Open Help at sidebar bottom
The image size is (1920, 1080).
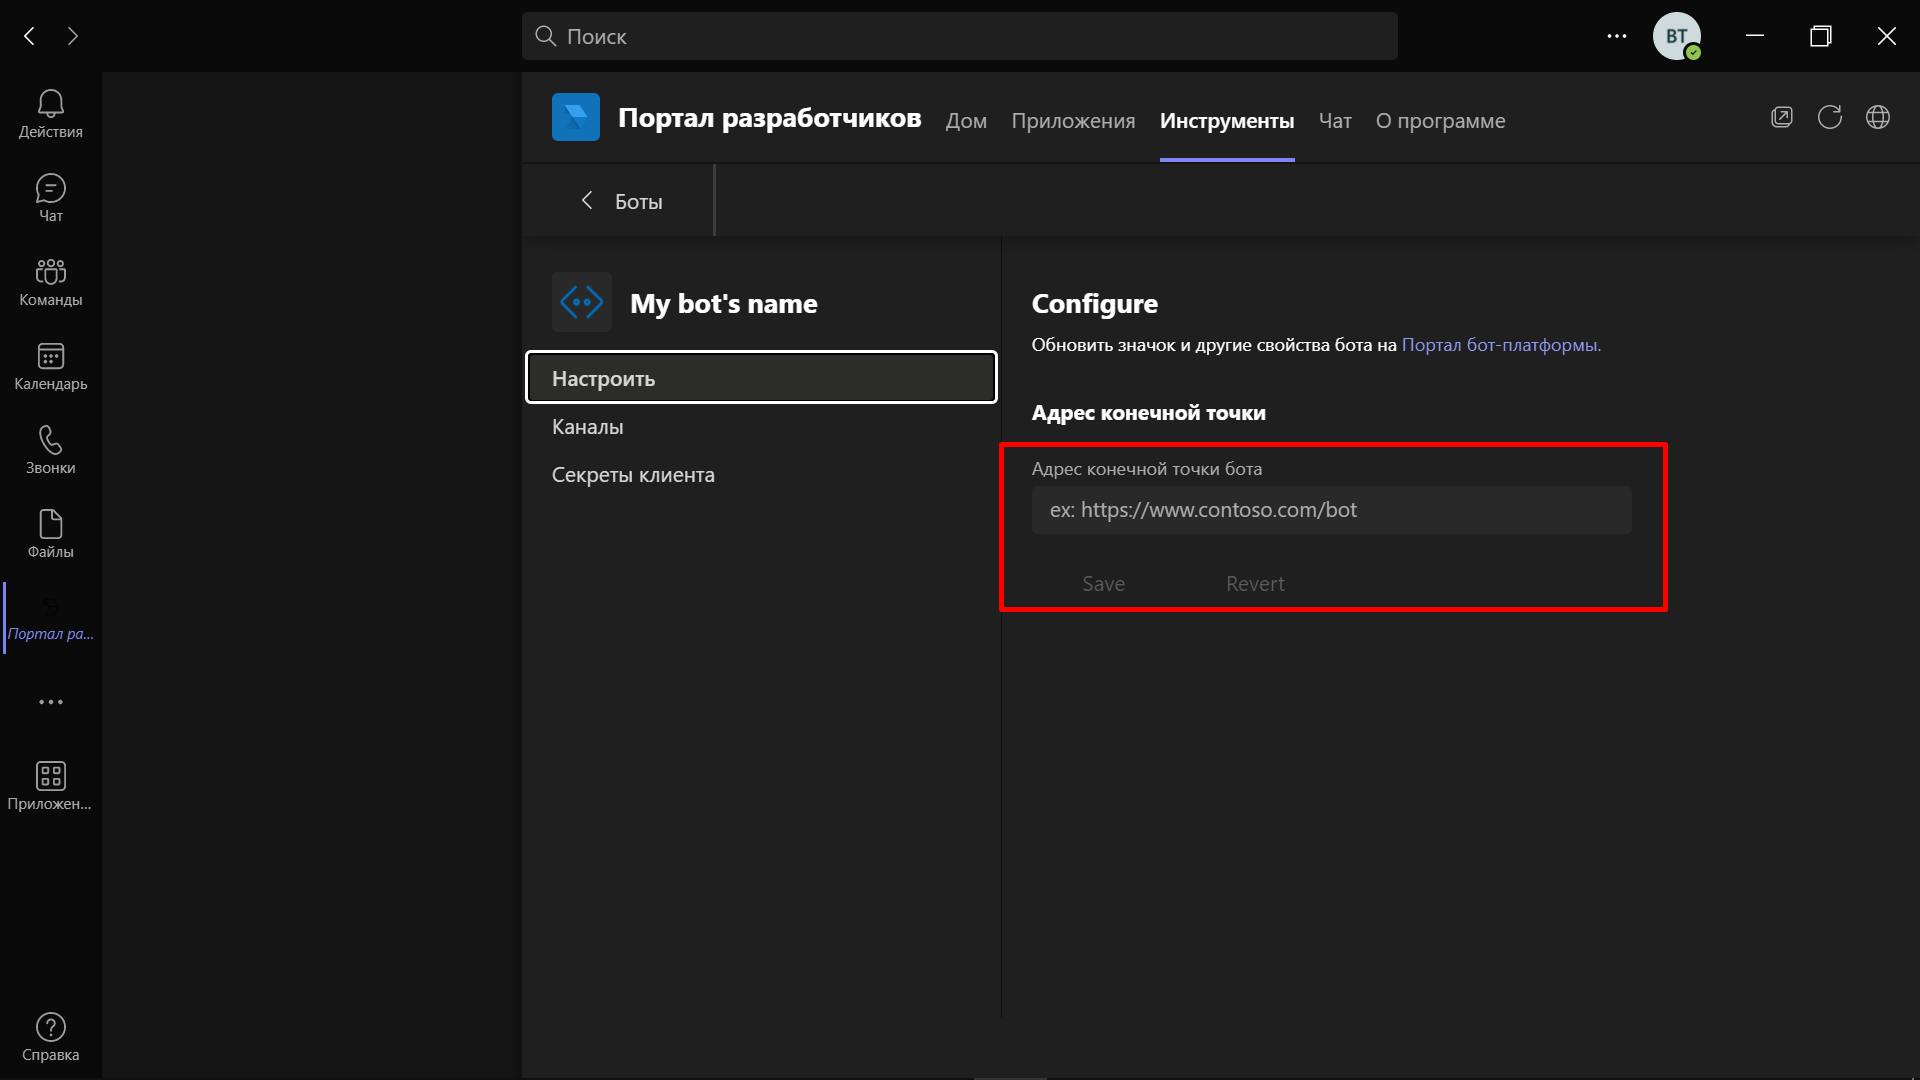point(50,1037)
